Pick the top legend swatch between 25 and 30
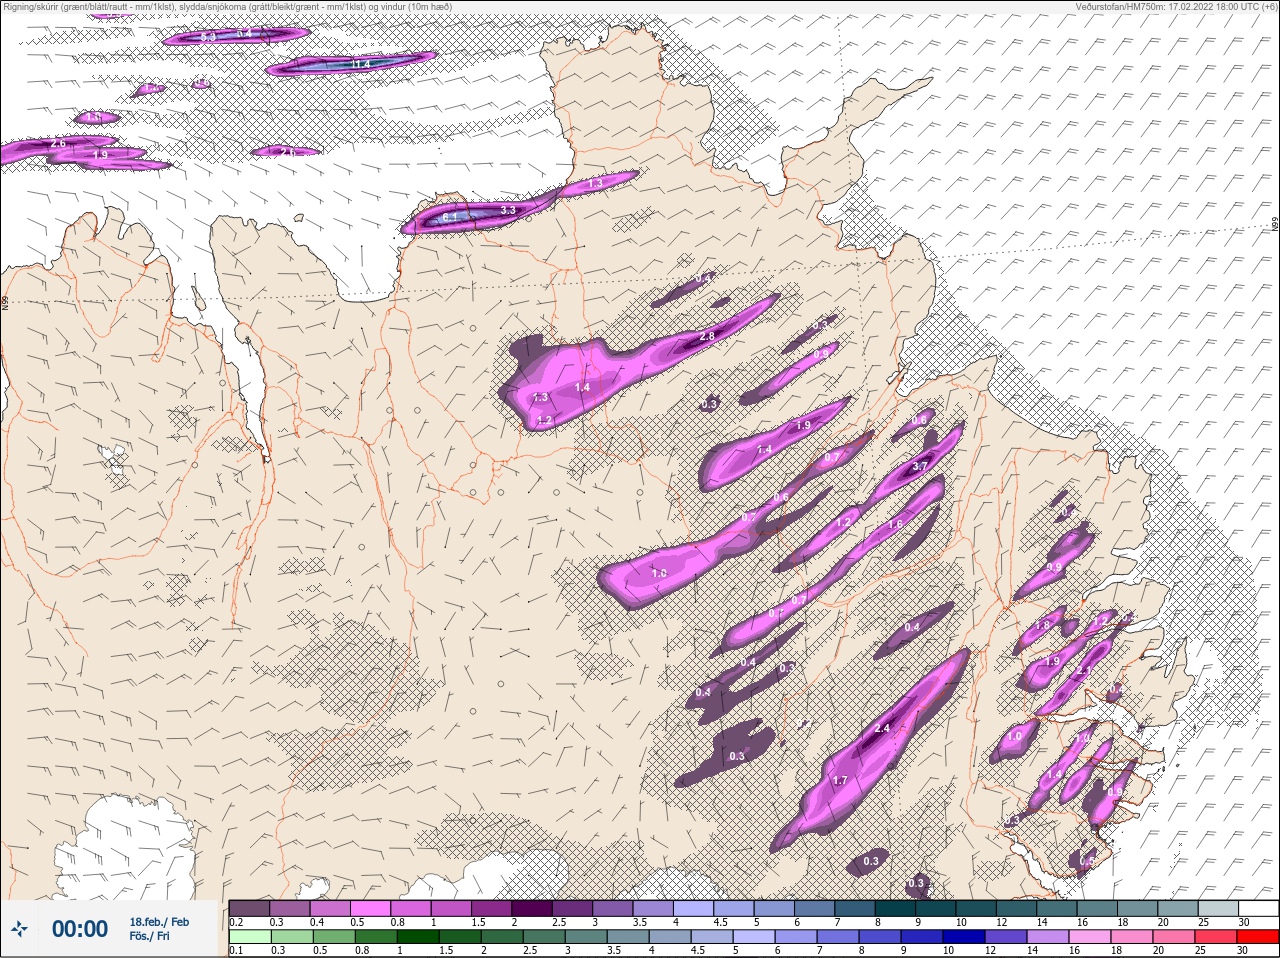 1218,909
